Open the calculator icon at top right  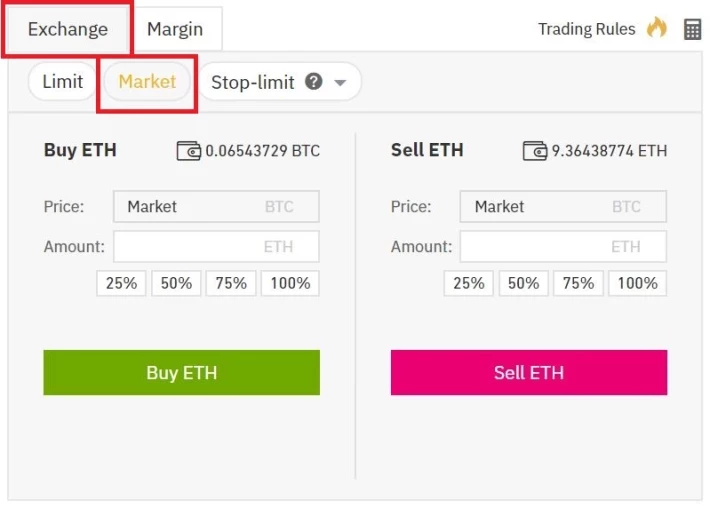[x=692, y=29]
